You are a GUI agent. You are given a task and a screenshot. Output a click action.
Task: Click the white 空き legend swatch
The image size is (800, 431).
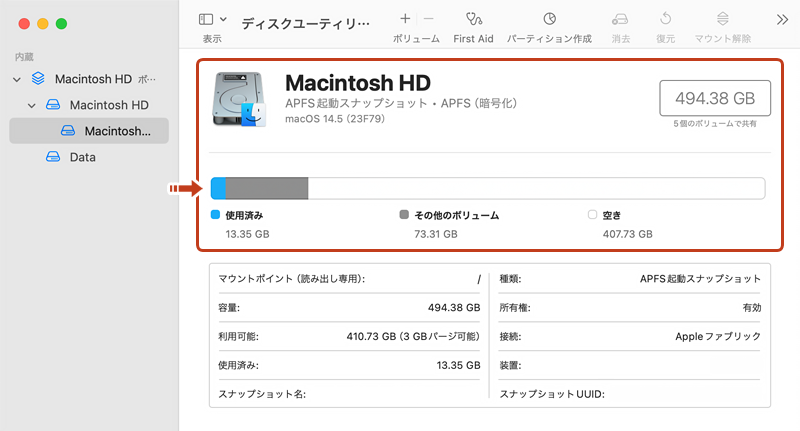[x=592, y=215]
